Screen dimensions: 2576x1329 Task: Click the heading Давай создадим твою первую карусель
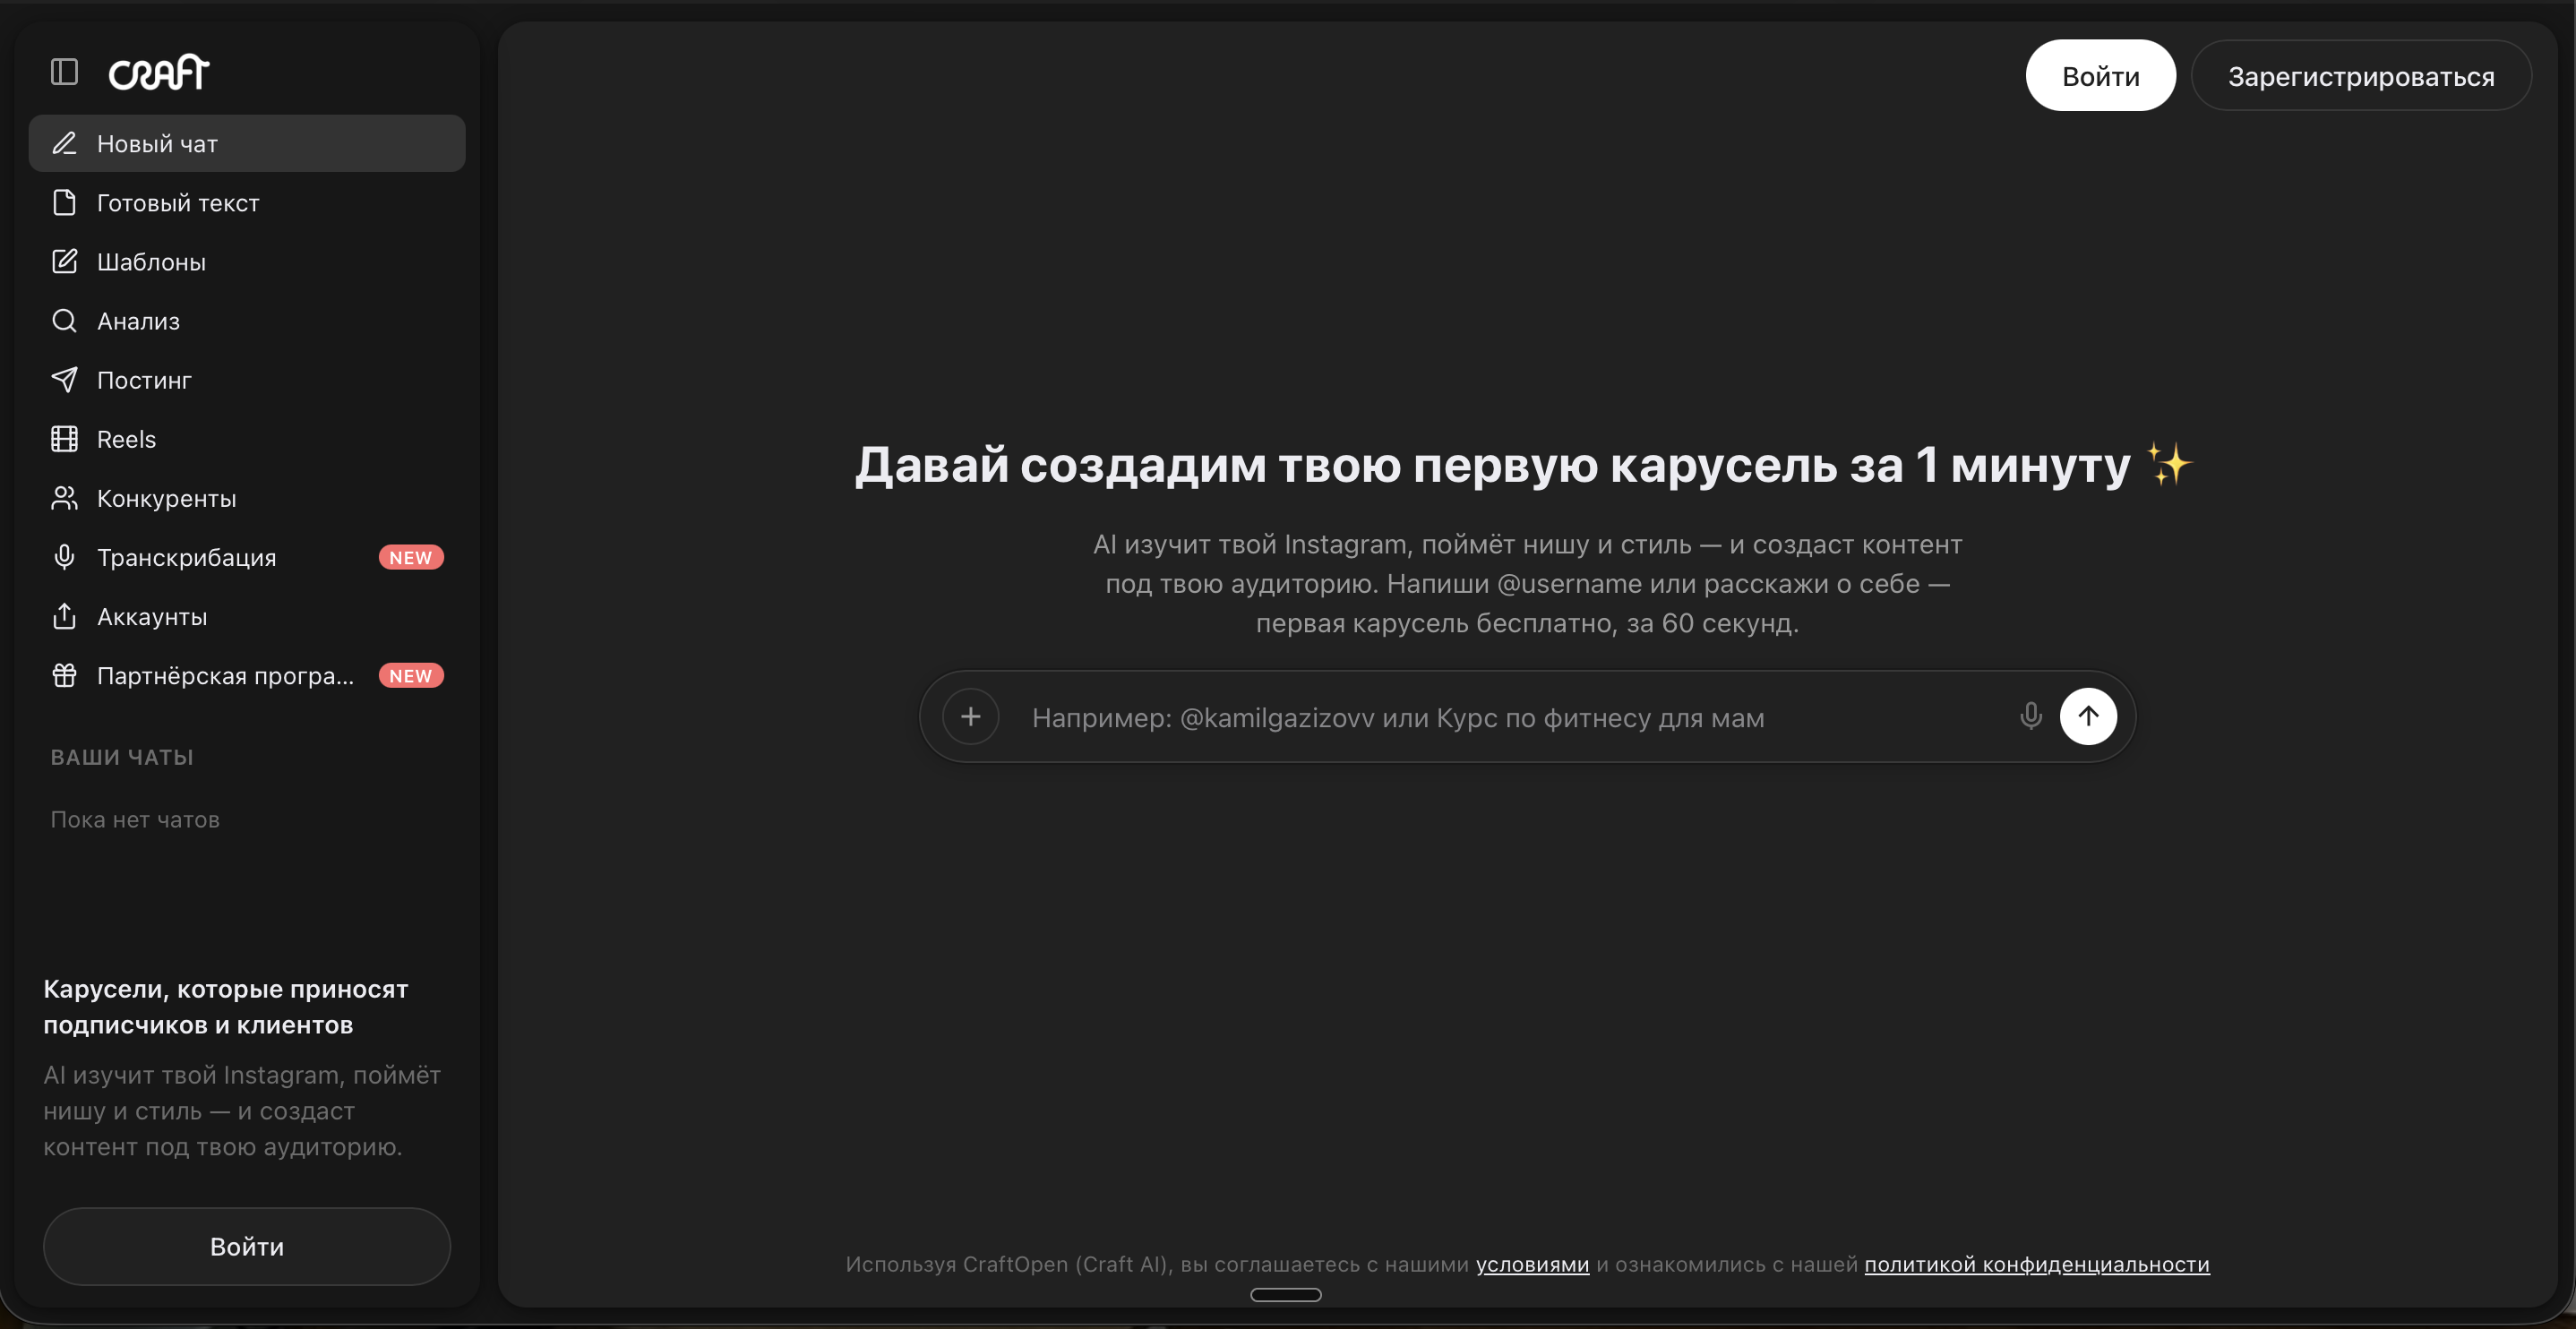tap(1524, 465)
